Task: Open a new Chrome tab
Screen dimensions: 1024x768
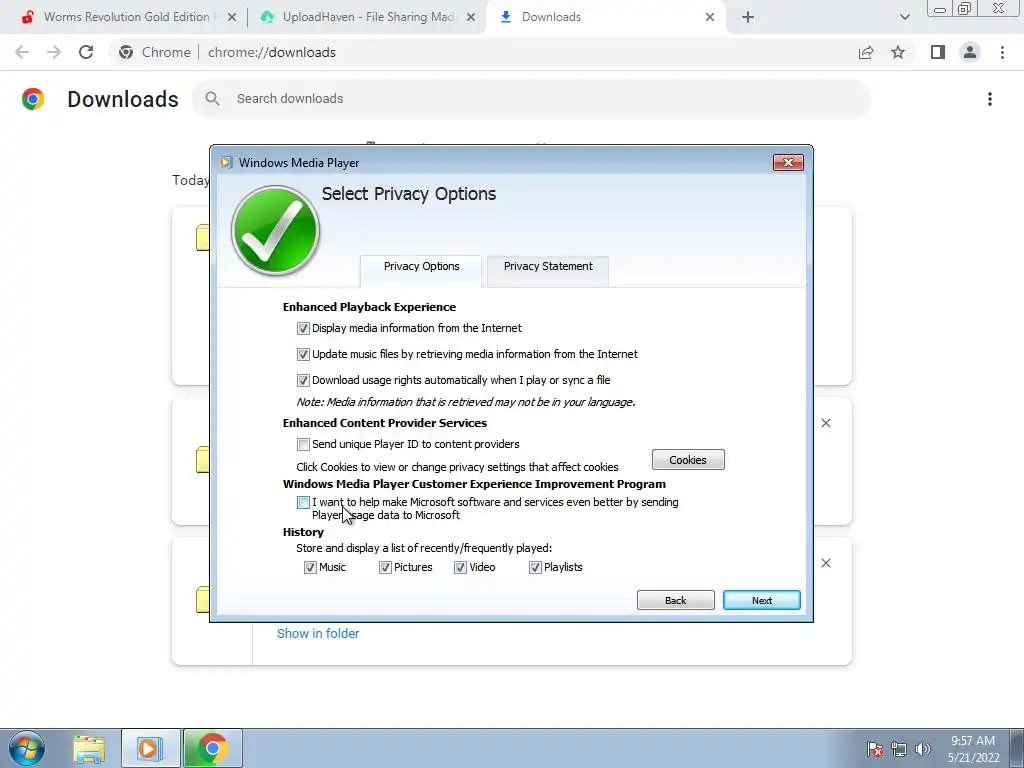Action: (x=748, y=18)
